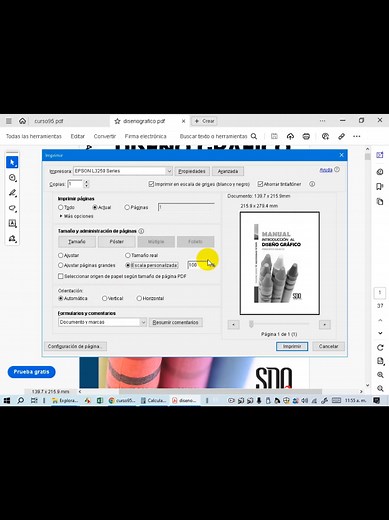Screen dimensions: 389x520
Task: Click the Crear new tab button
Action: (204, 121)
